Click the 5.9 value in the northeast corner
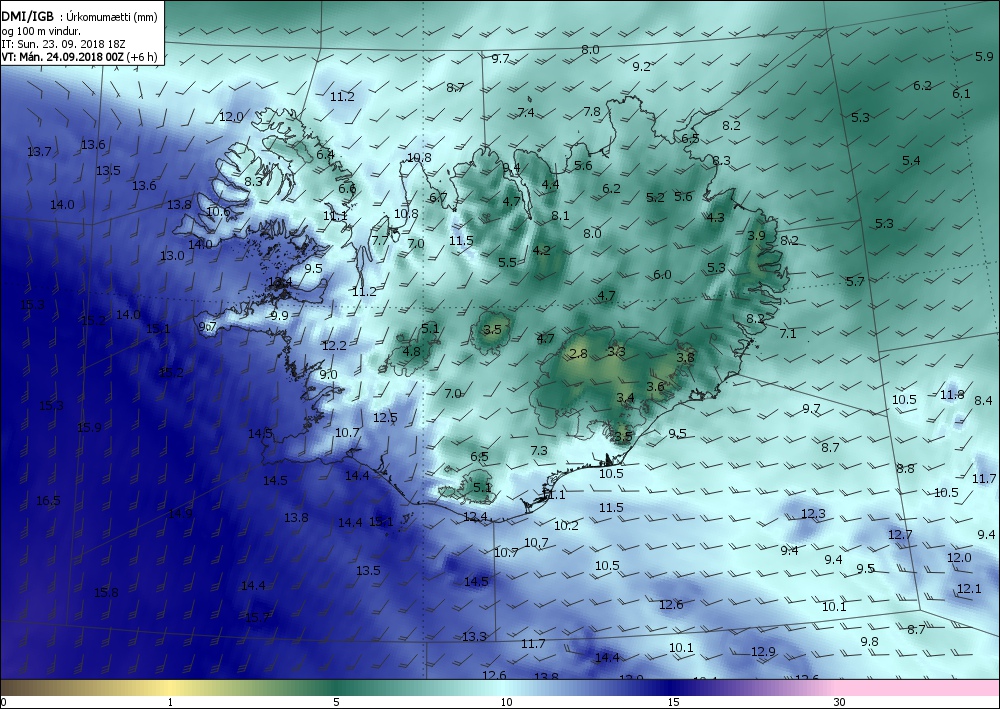The image size is (1000, 709). point(984,57)
